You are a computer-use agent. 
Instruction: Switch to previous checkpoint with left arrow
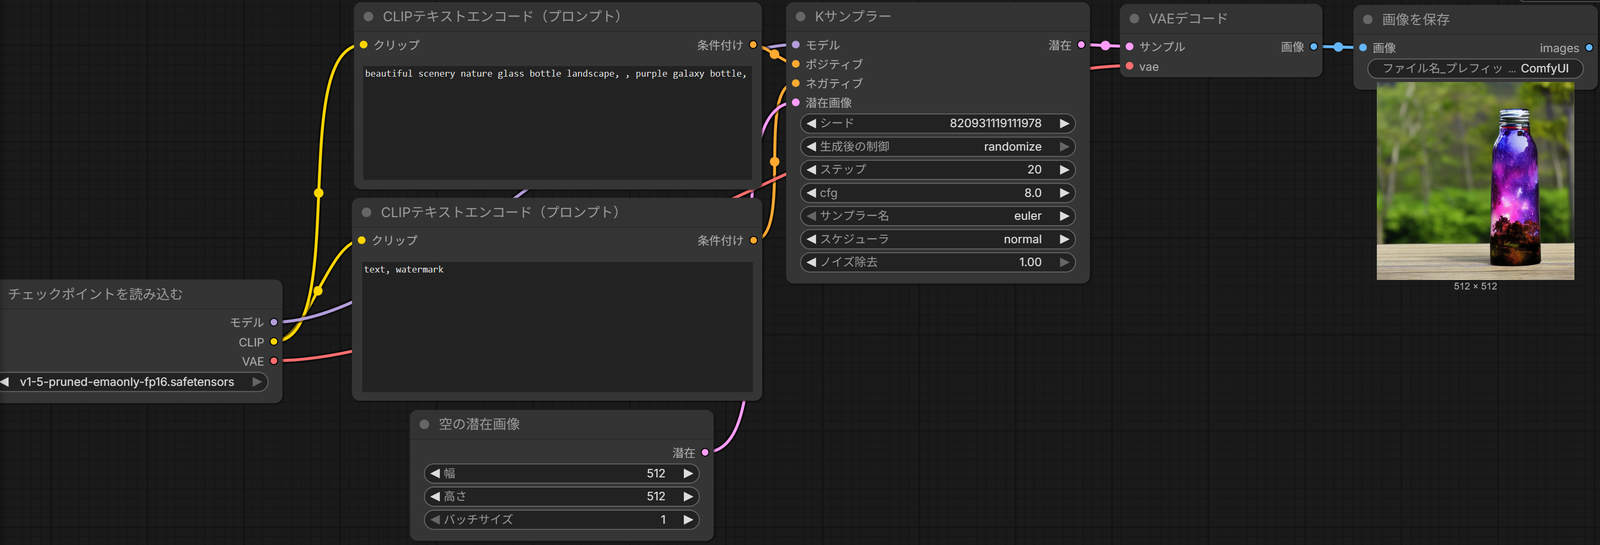click(x=5, y=382)
